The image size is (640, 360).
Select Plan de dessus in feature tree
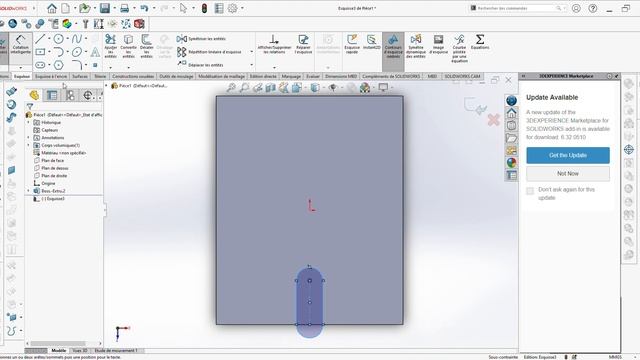(x=55, y=168)
